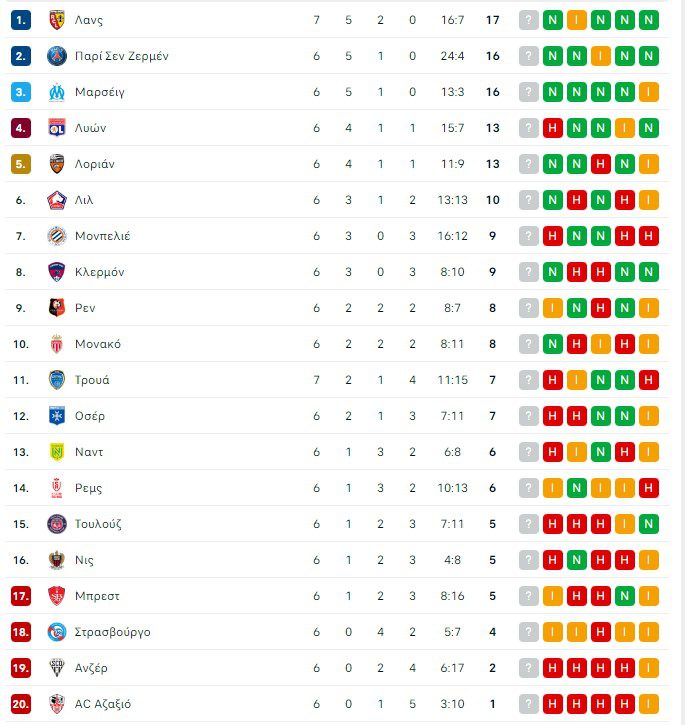Click the red relegation badge number 20
The image size is (685, 725).
[22, 704]
